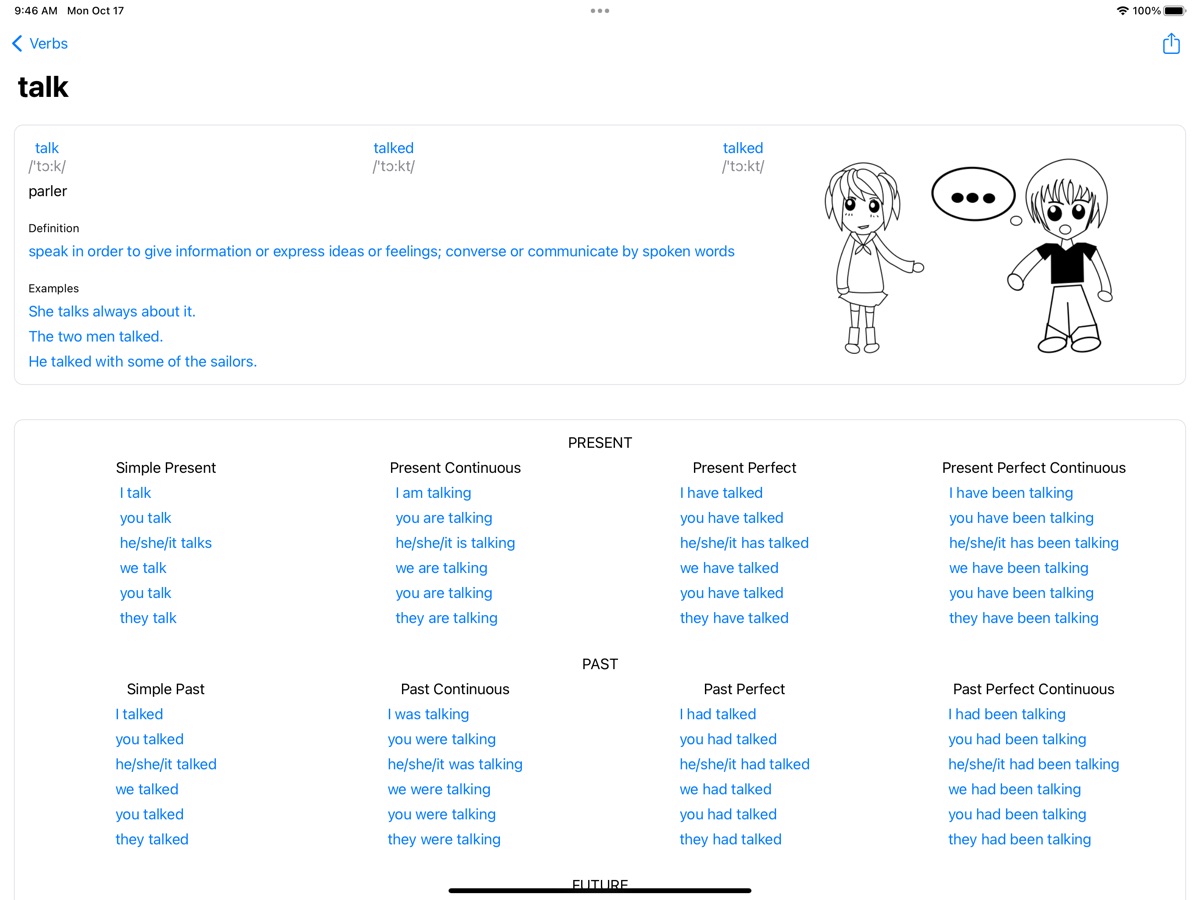The height and width of the screenshot is (900, 1200).
Task: Select example 'The two men talked.'
Action: [x=96, y=336]
